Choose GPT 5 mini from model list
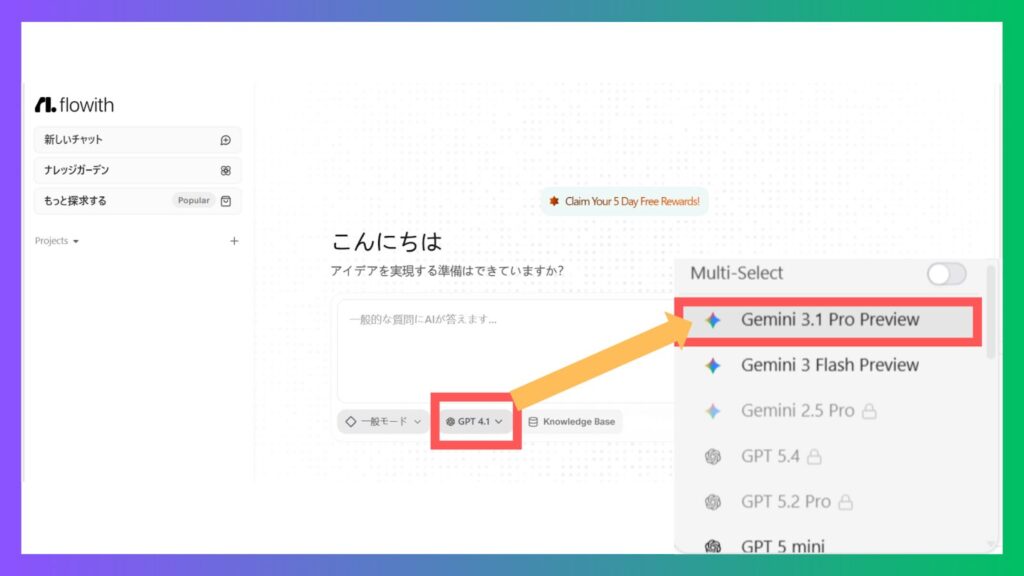This screenshot has width=1024, height=576. click(782, 546)
